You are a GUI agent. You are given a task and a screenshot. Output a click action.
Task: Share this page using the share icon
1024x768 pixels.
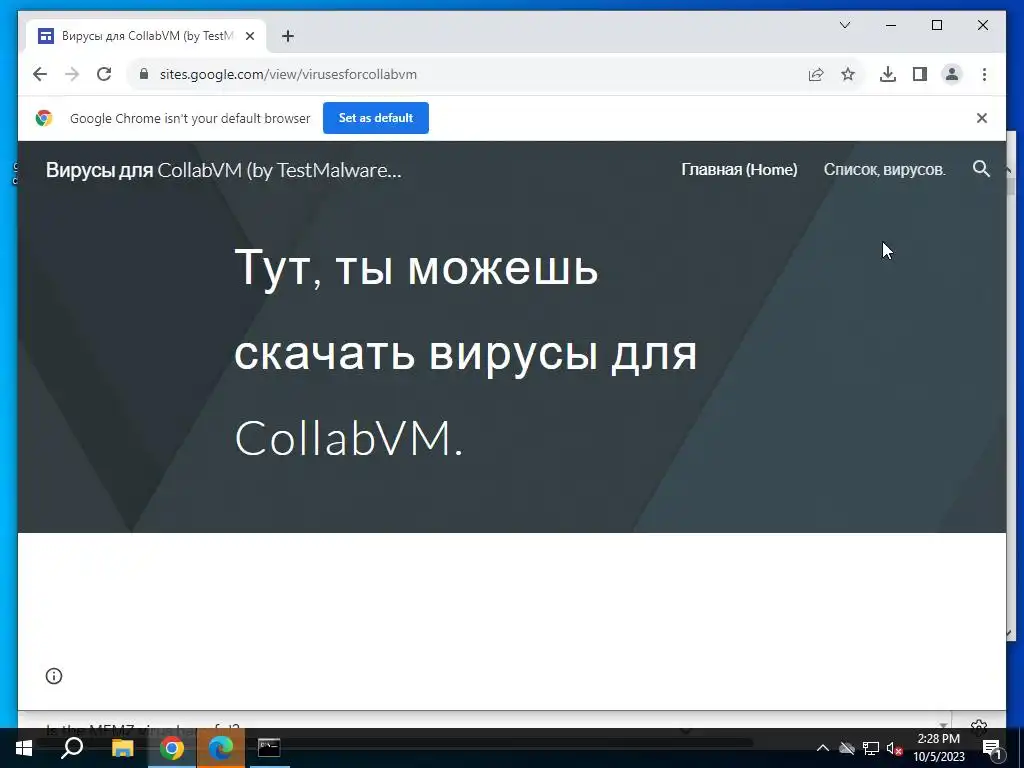[x=816, y=74]
